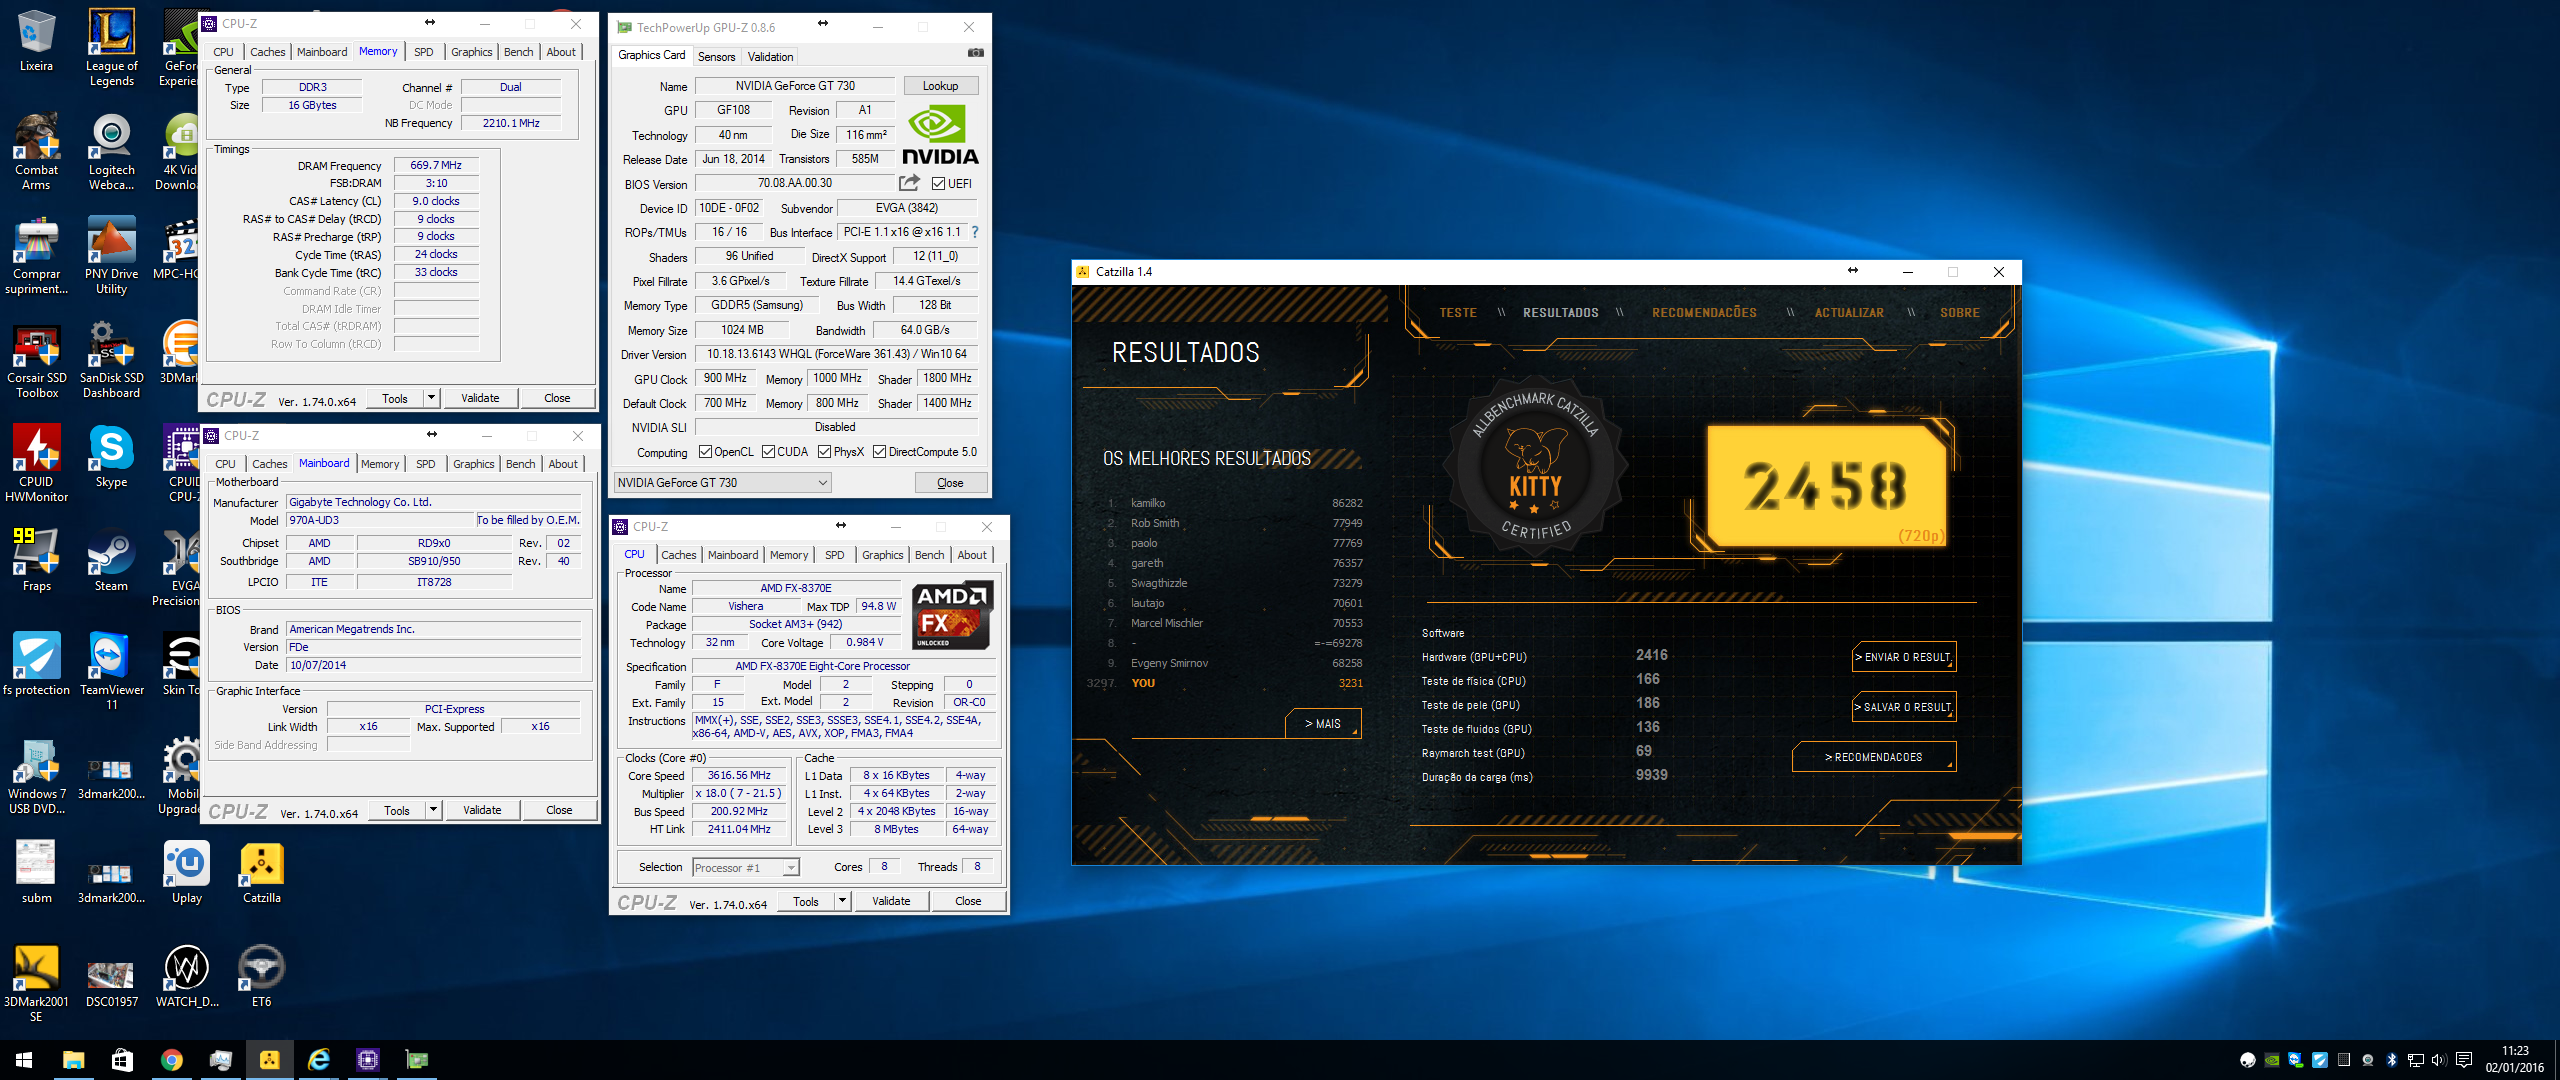Toggle CUDA checkbox in GPU-Z
Image resolution: width=2560 pixels, height=1080 pixels.
point(768,452)
